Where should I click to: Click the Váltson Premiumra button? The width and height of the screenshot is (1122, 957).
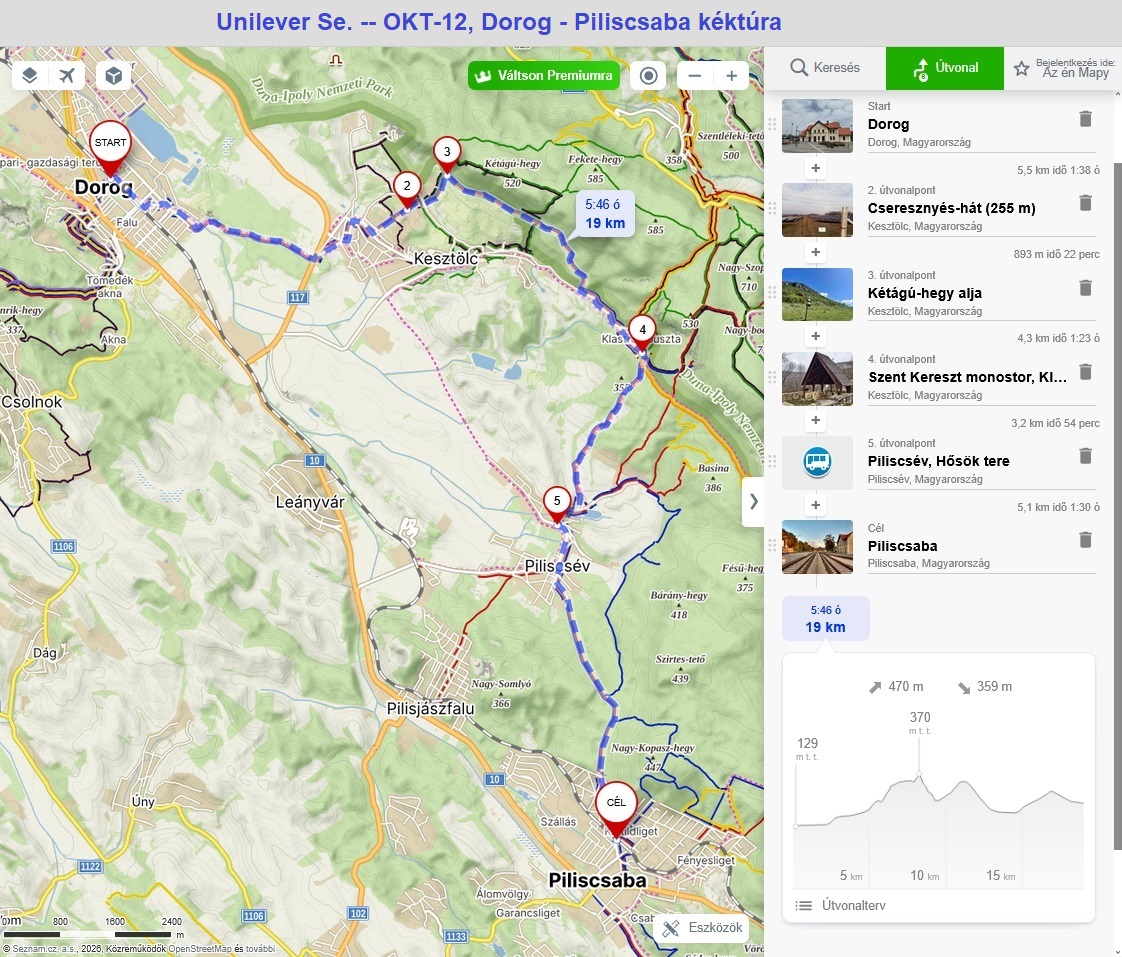point(544,76)
